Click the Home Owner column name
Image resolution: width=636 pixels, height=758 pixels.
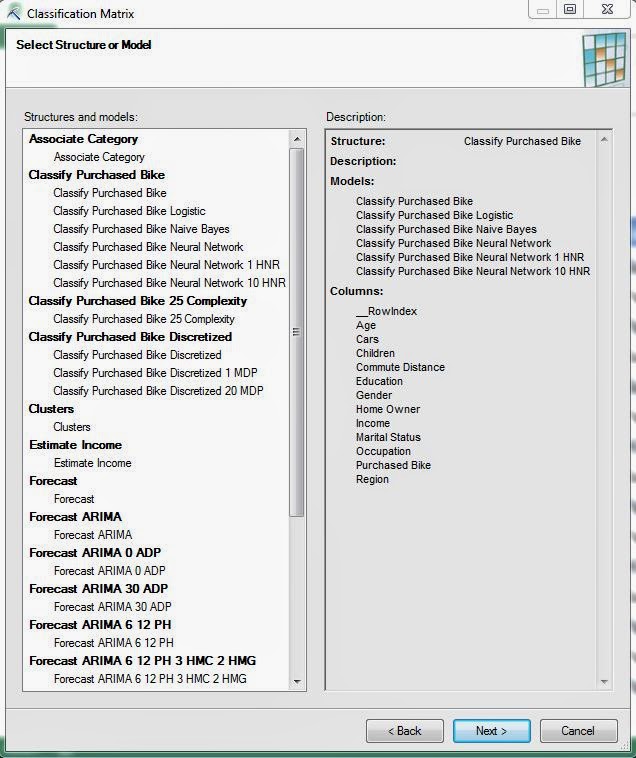(x=388, y=409)
